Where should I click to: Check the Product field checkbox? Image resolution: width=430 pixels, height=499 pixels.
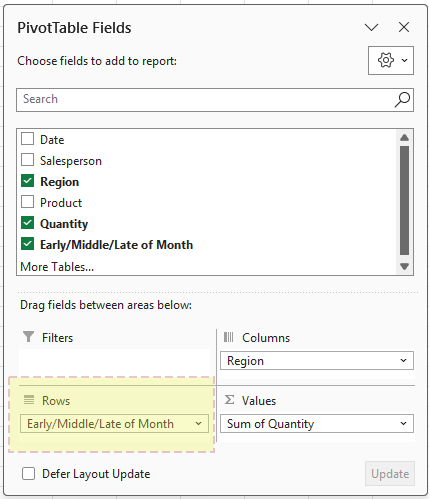coord(27,202)
